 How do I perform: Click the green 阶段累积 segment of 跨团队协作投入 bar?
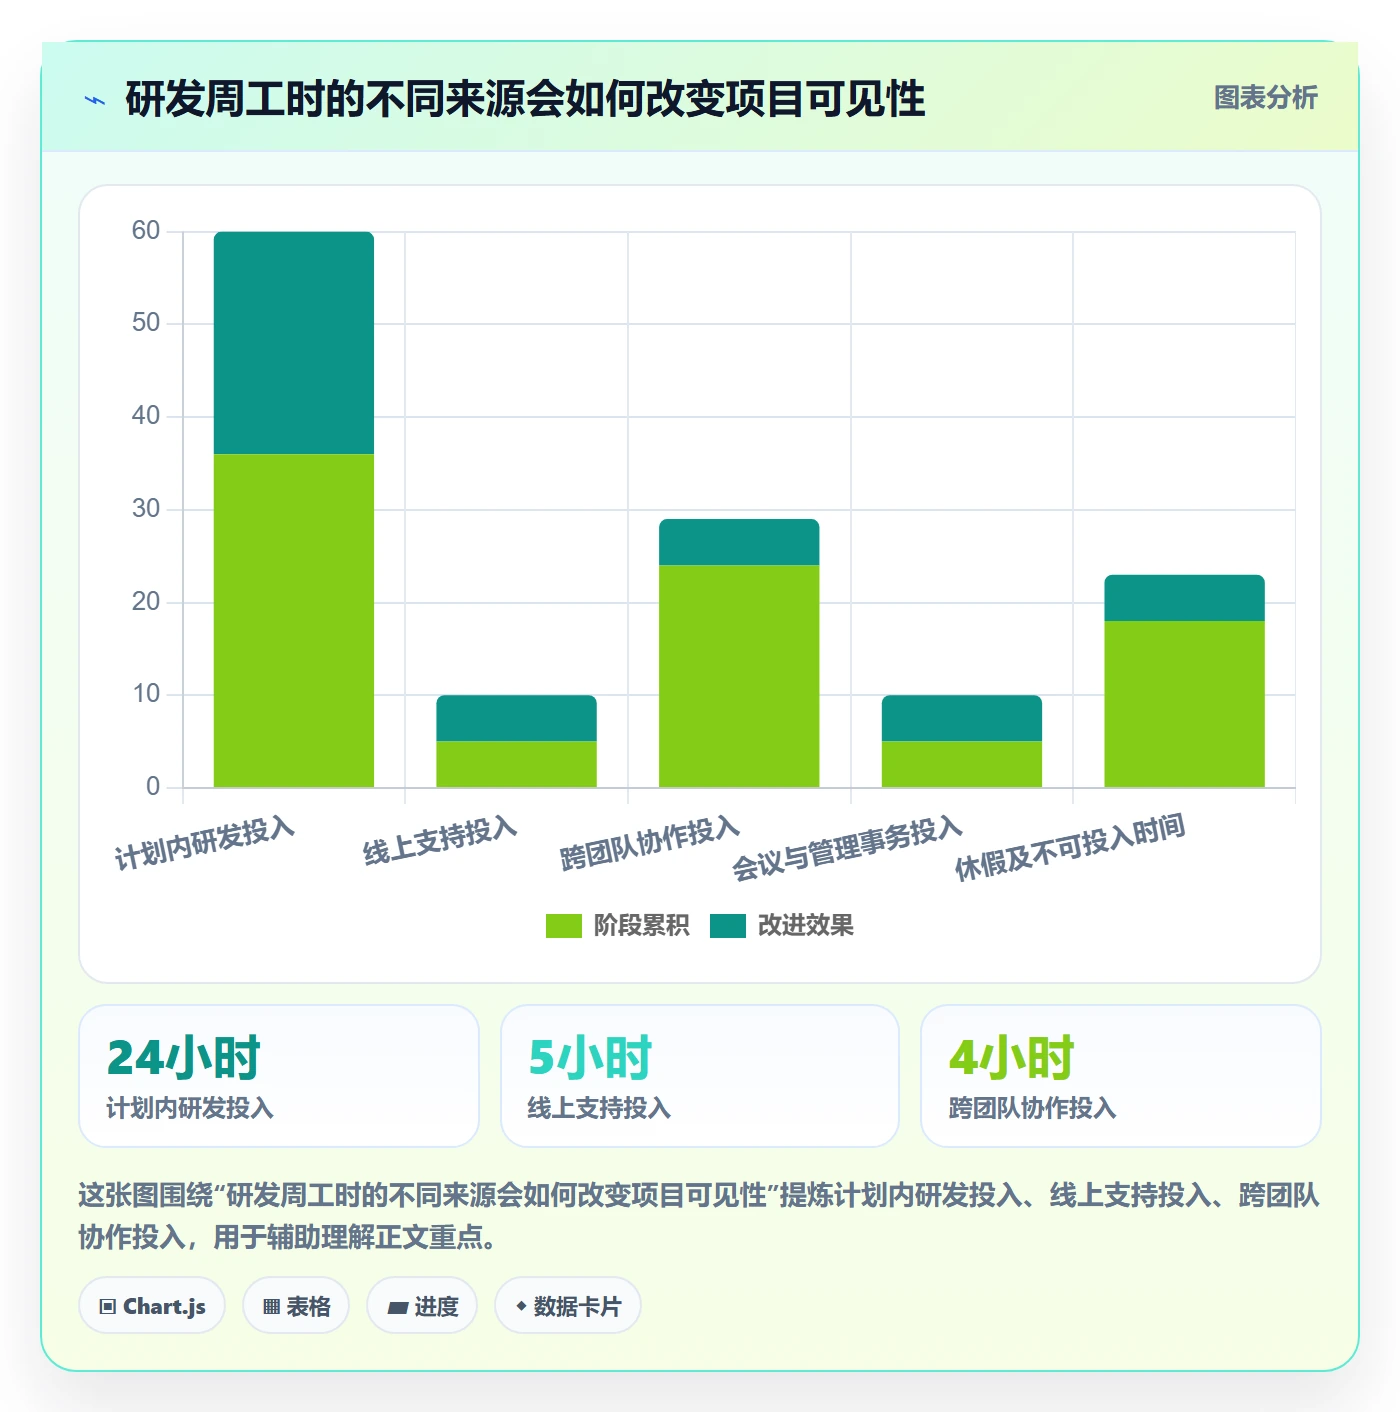pyautogui.click(x=739, y=676)
